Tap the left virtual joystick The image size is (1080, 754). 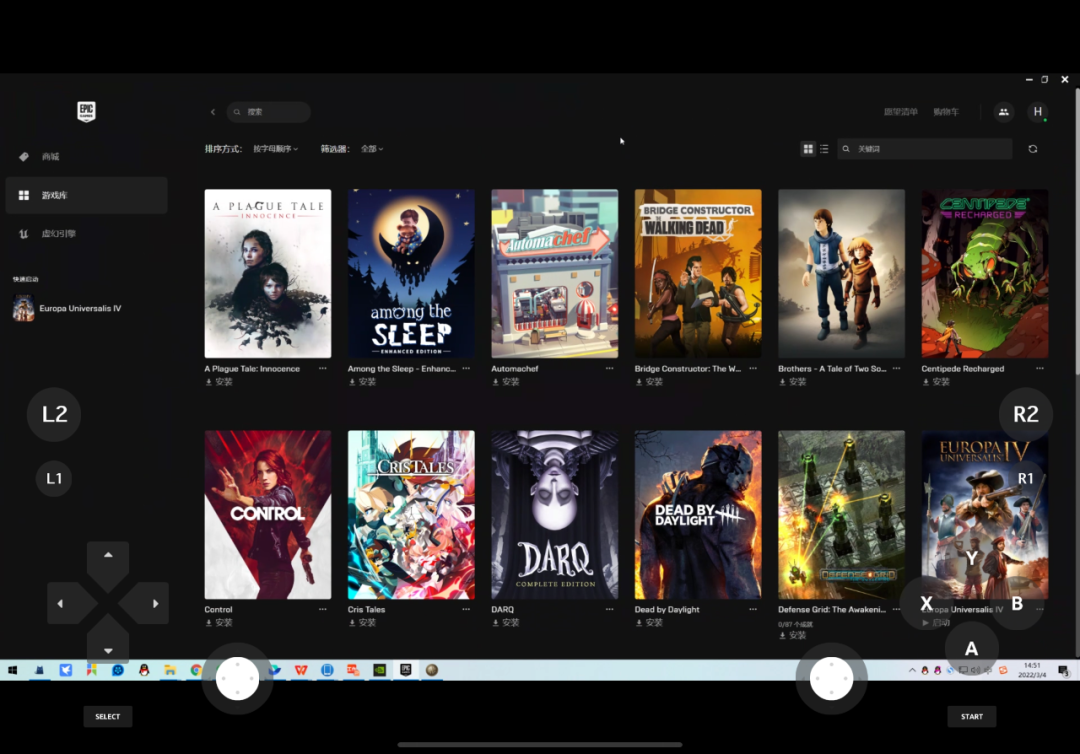pyautogui.click(x=237, y=678)
